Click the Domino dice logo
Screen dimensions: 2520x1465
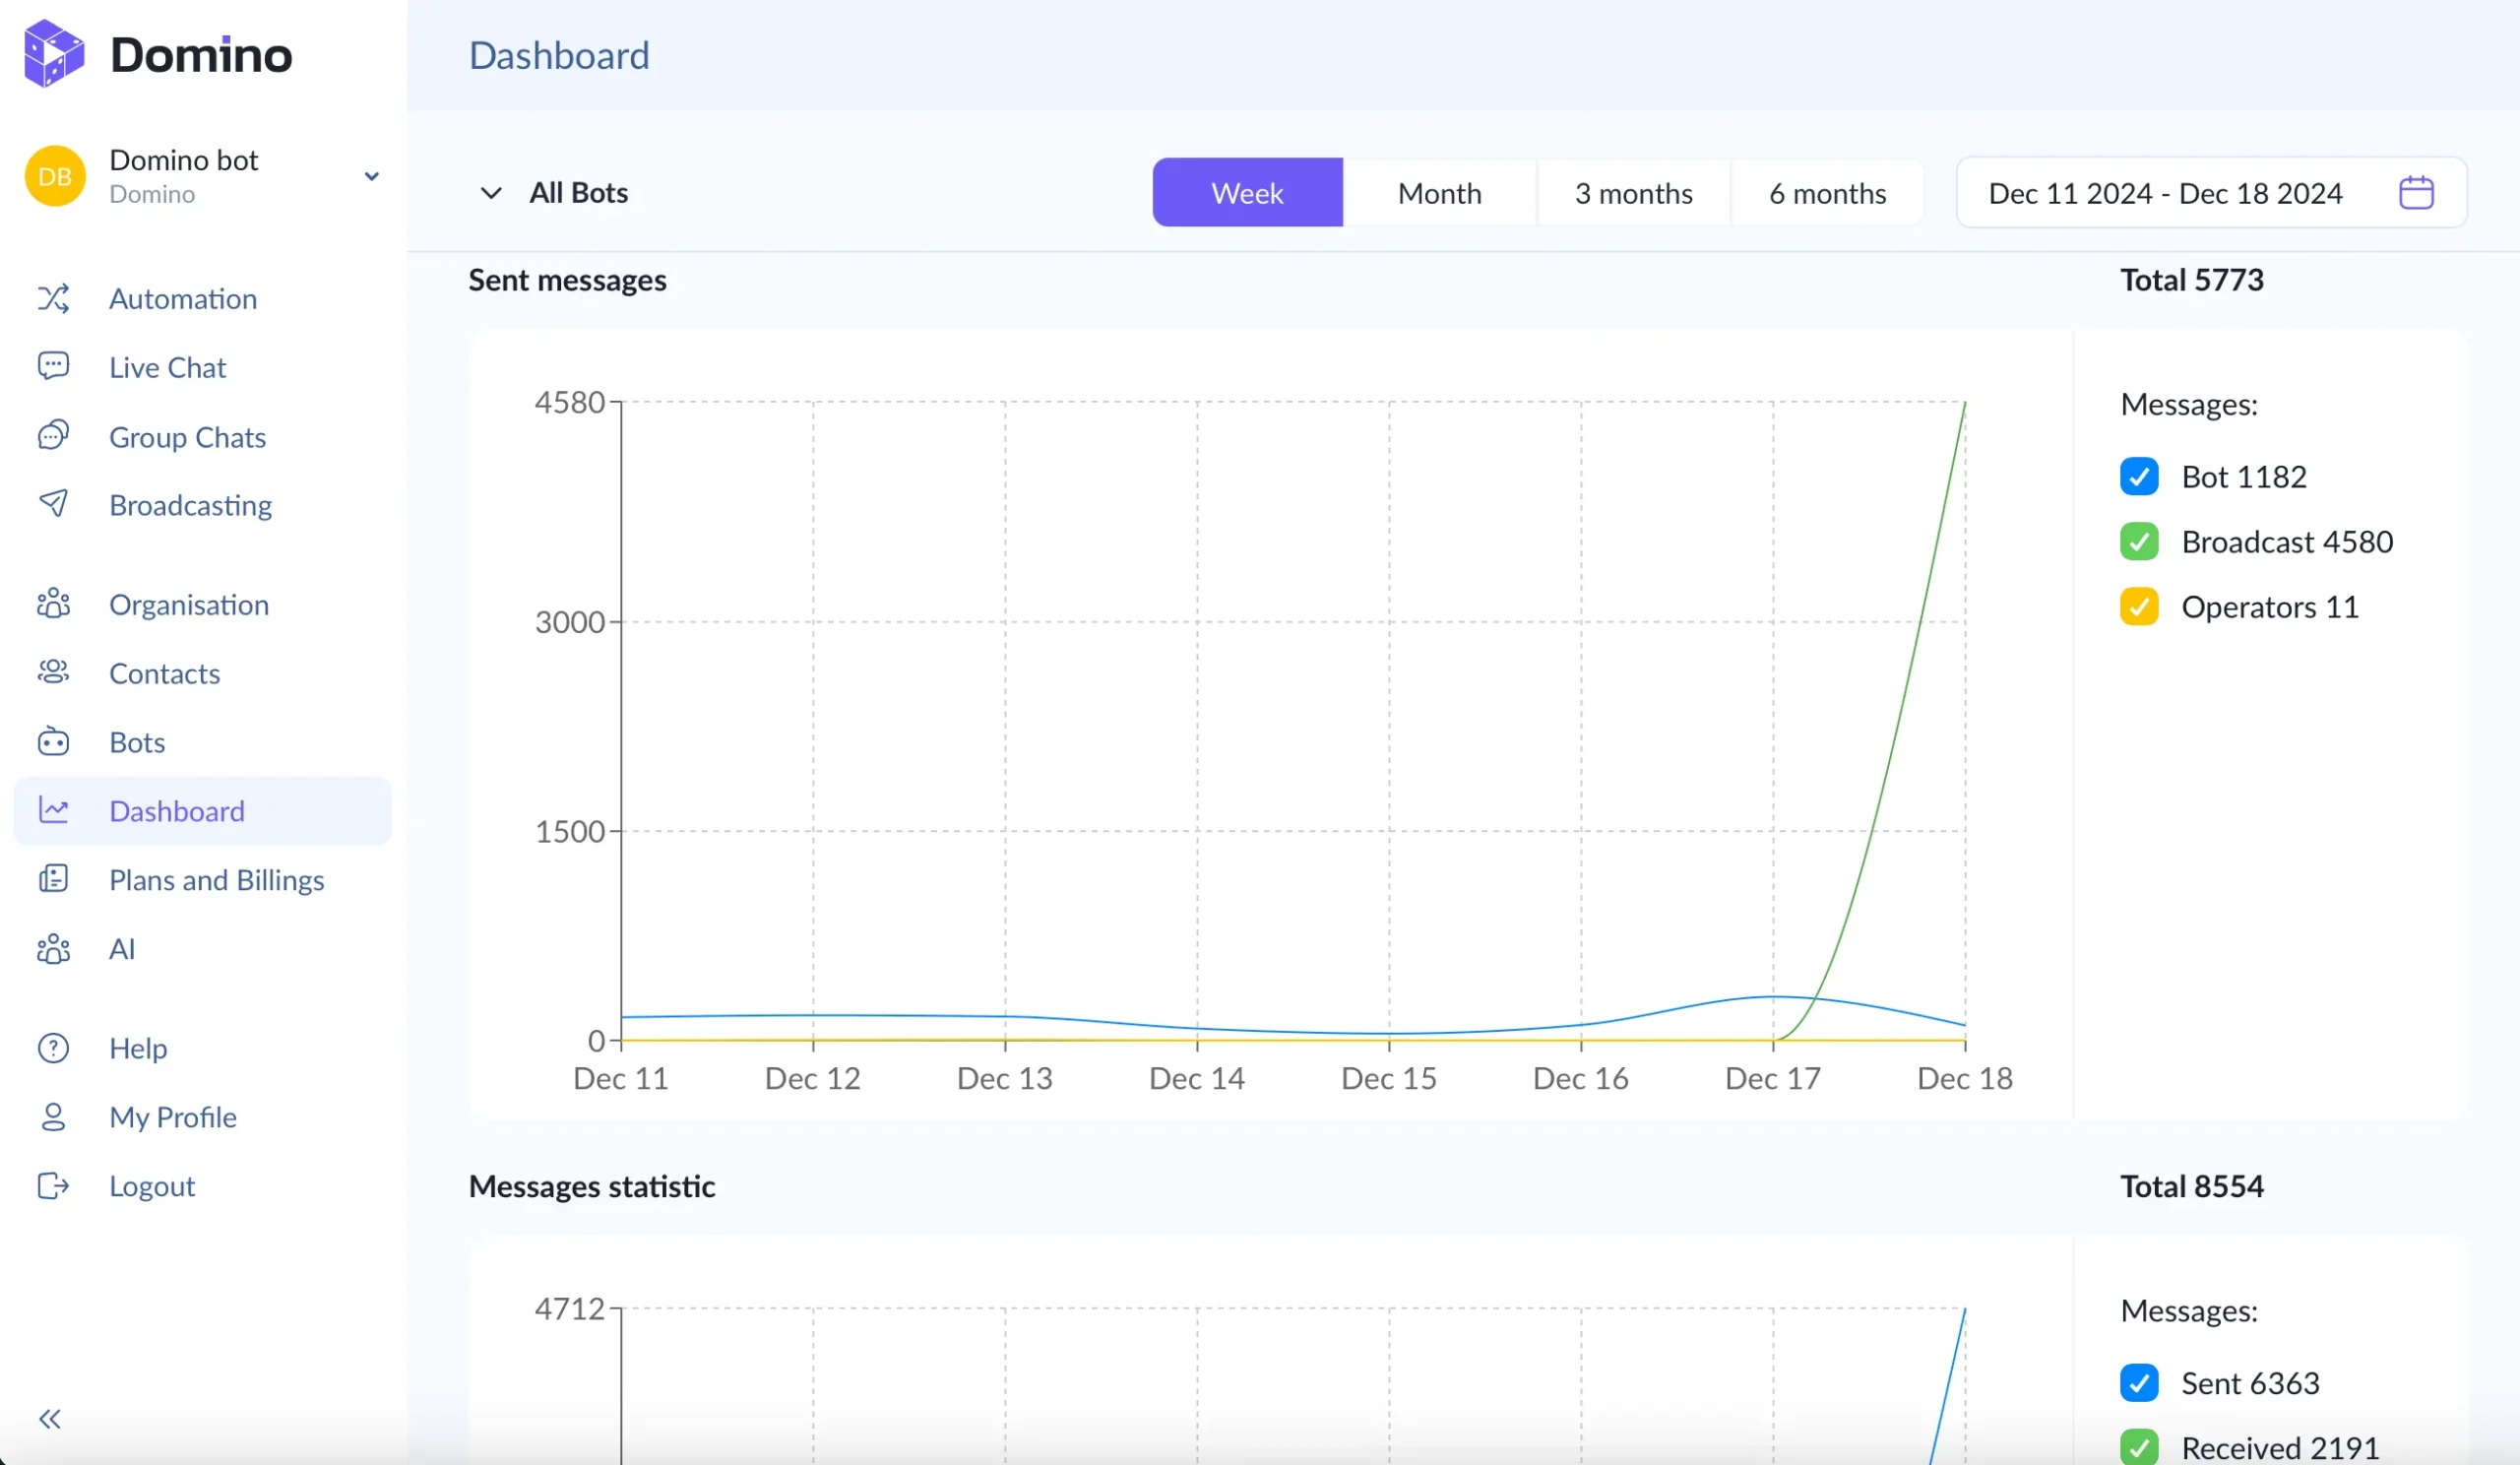tap(53, 53)
